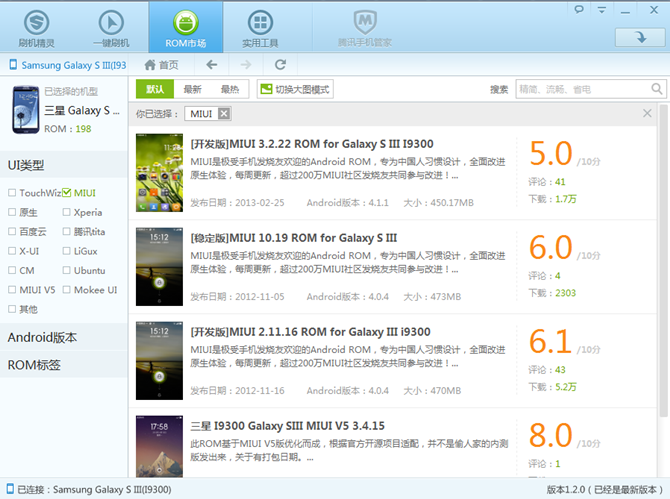
Task: Click the magnifier search icon
Action: click(657, 89)
